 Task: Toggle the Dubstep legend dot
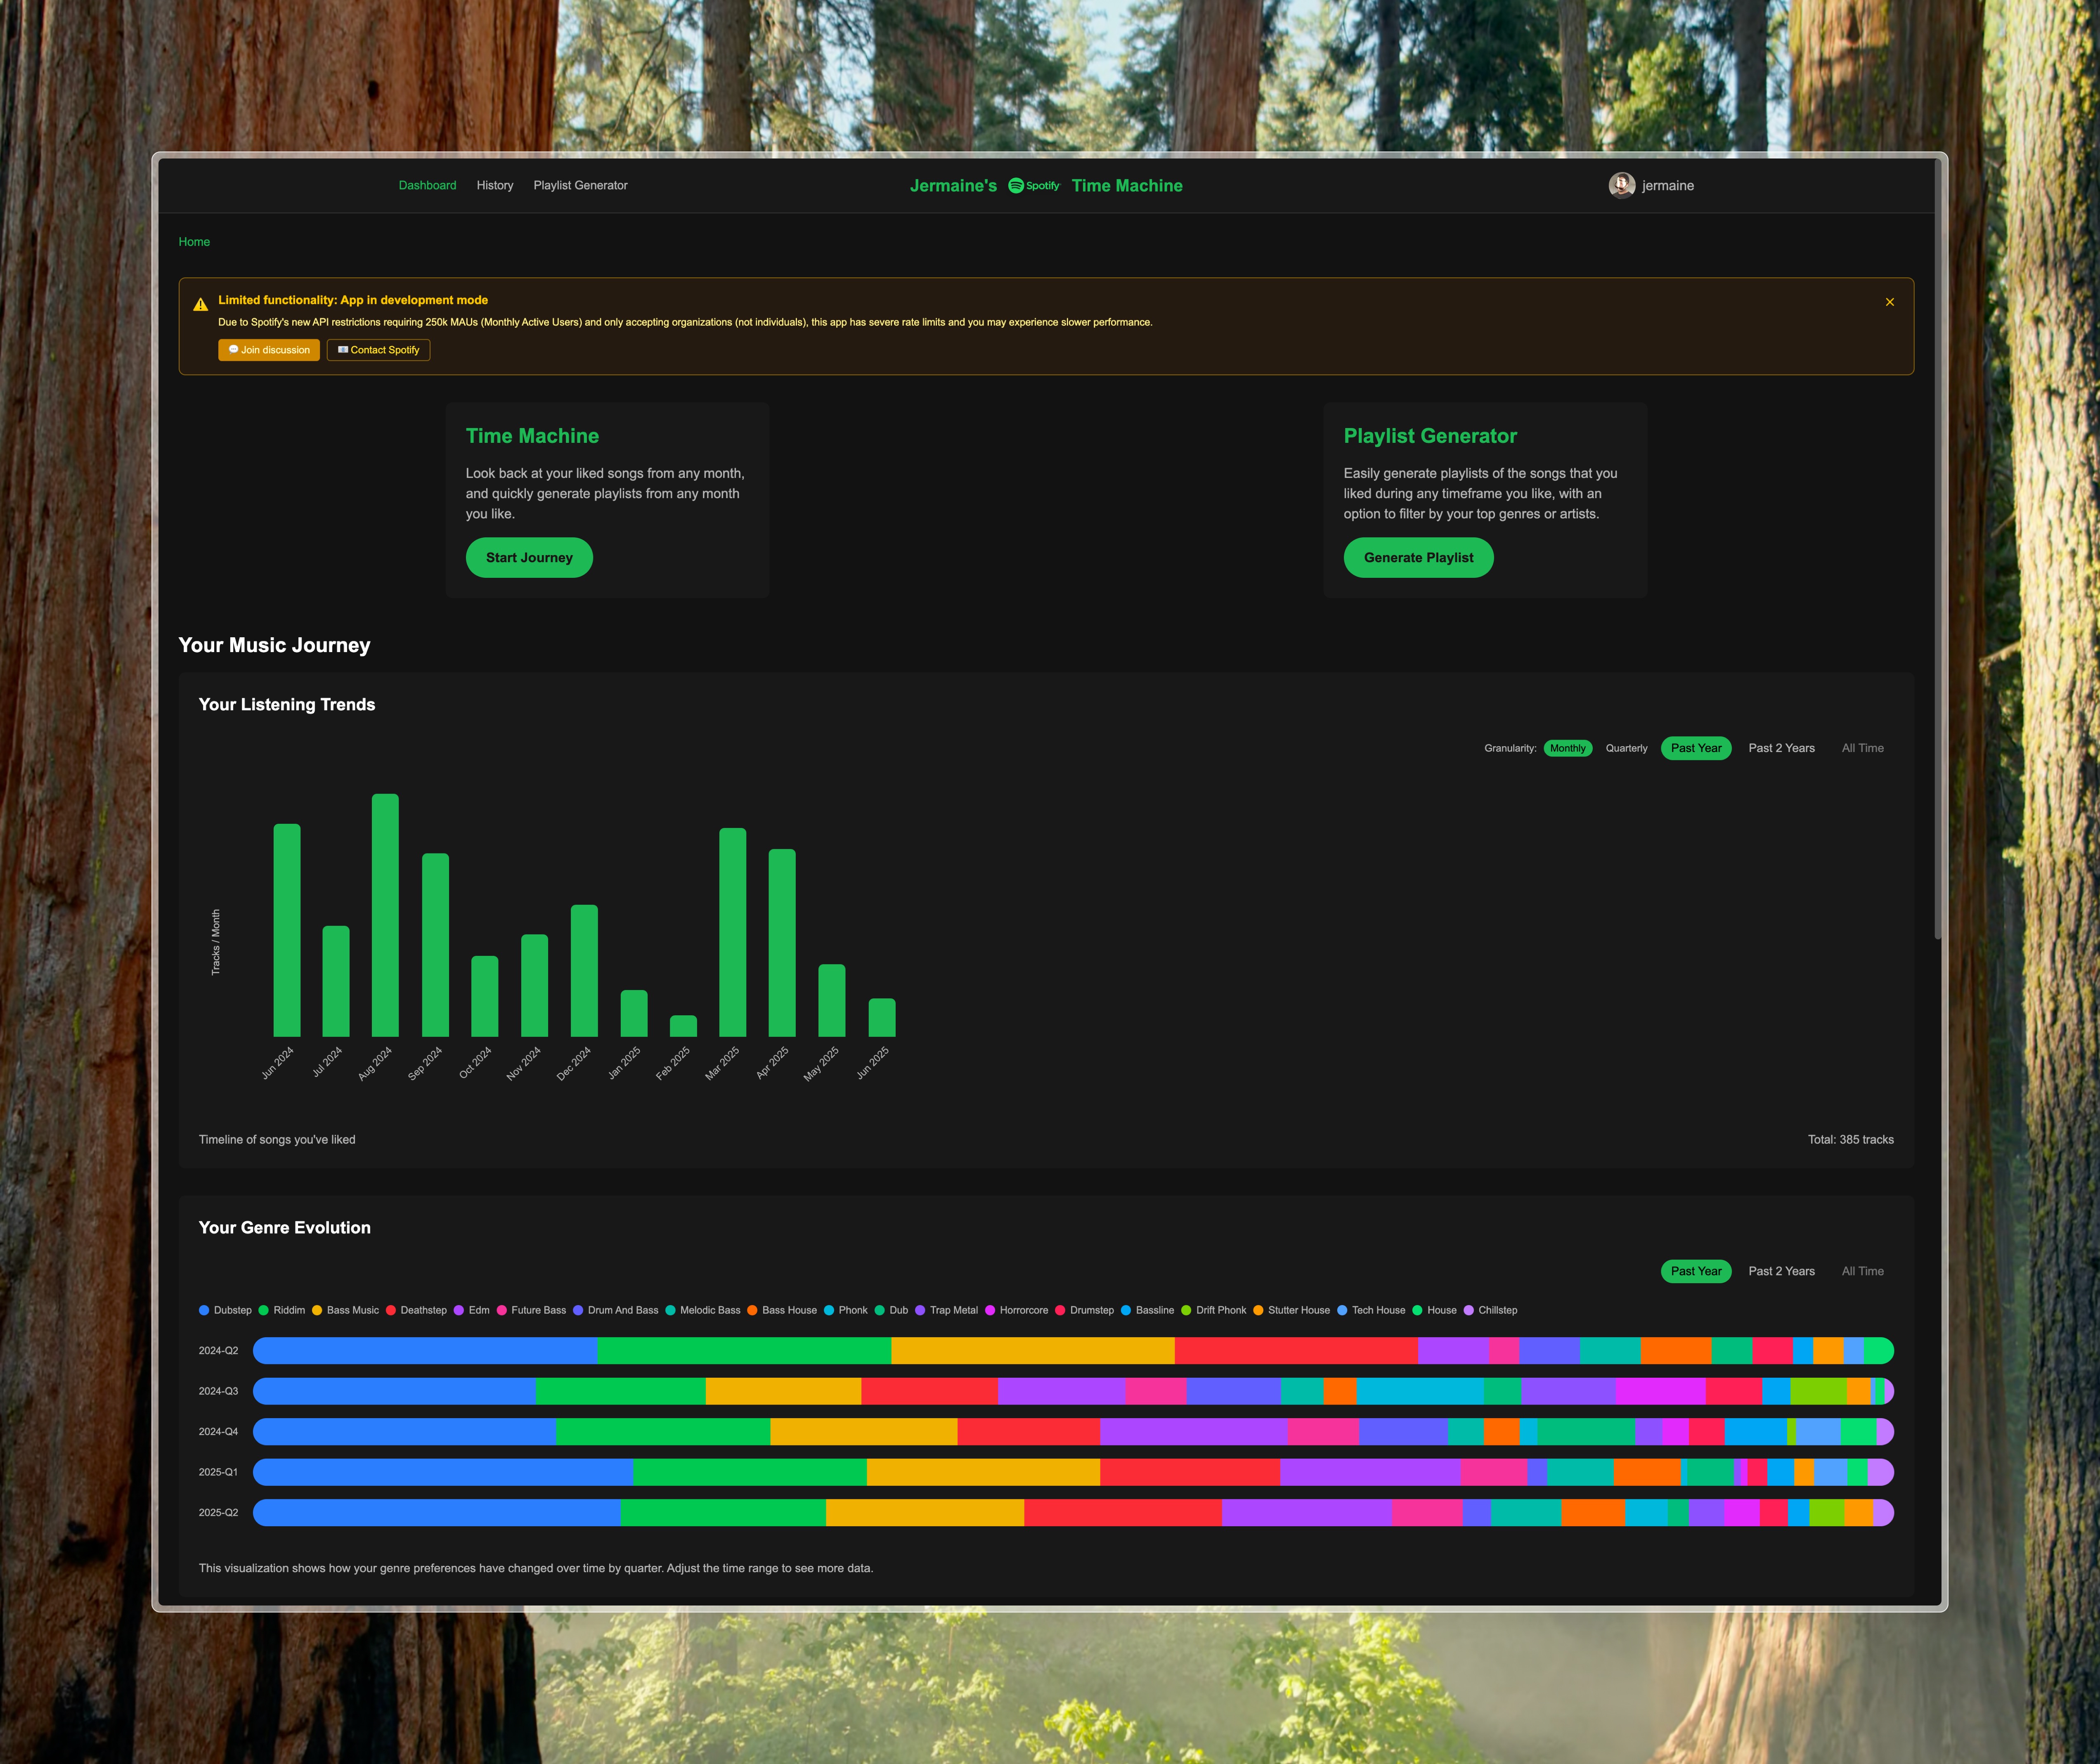[204, 1310]
